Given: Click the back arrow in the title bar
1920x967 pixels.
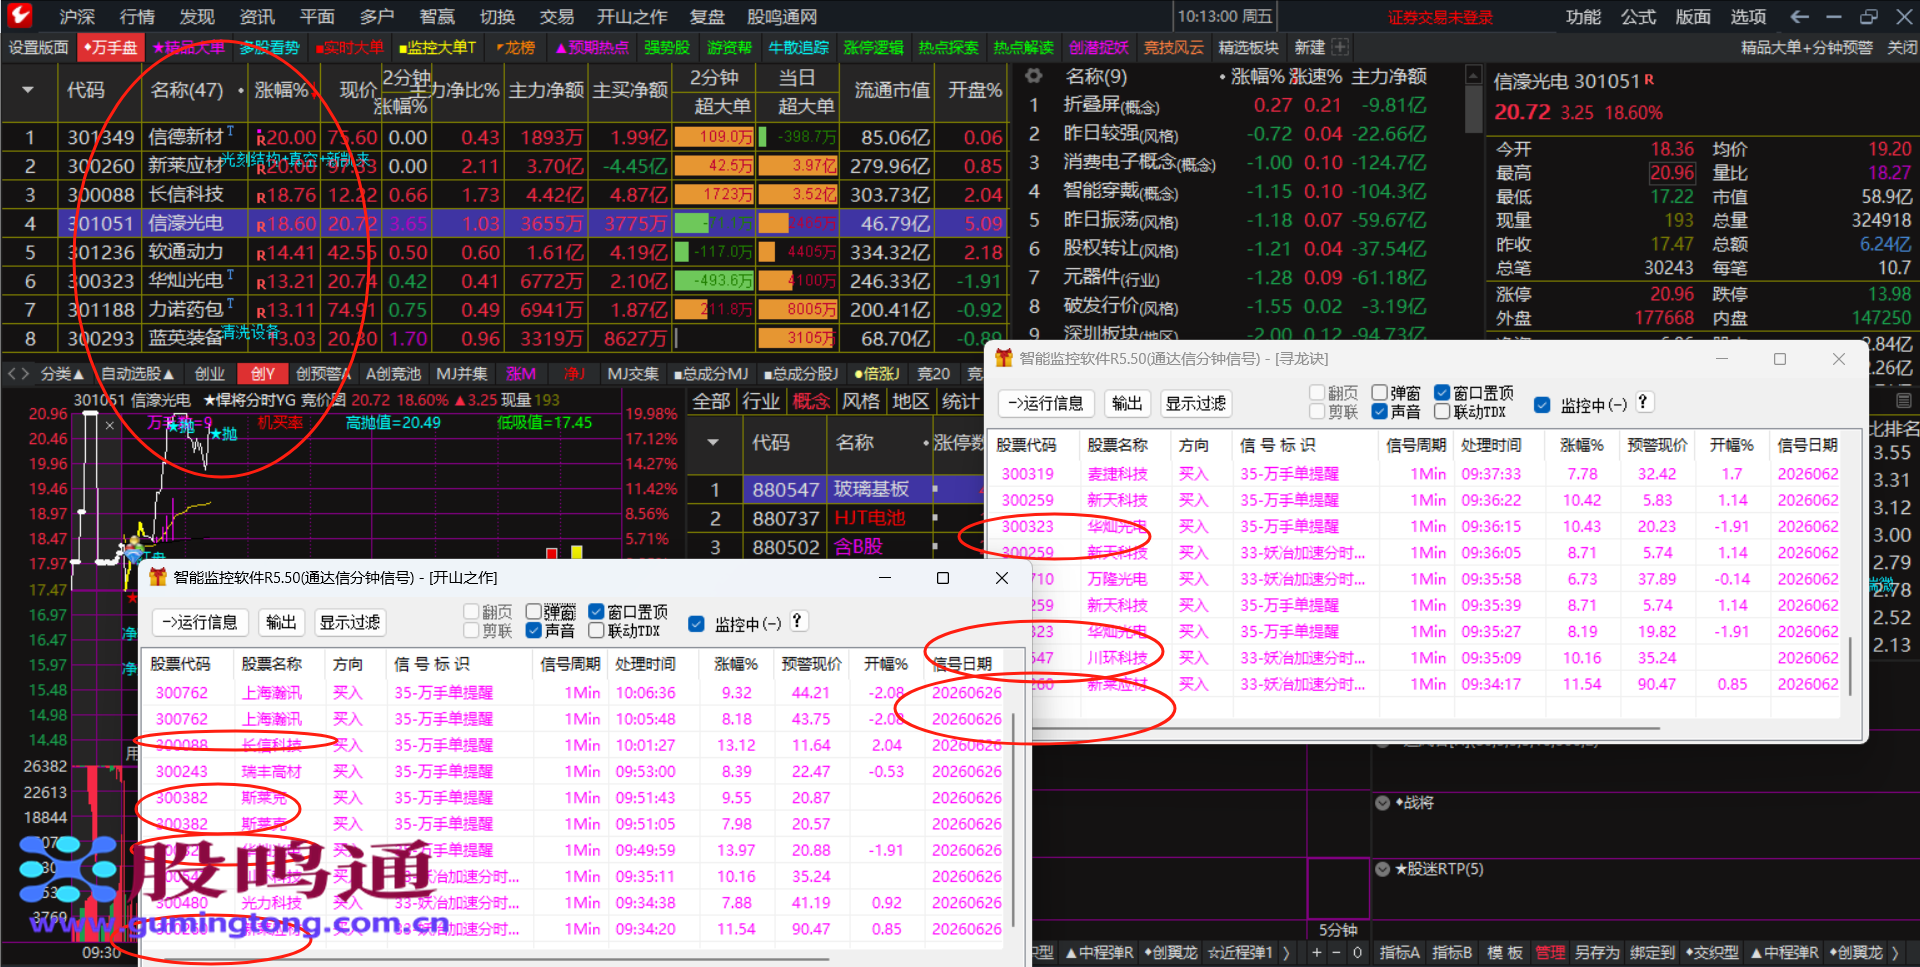Looking at the screenshot, I should pos(1800,16).
